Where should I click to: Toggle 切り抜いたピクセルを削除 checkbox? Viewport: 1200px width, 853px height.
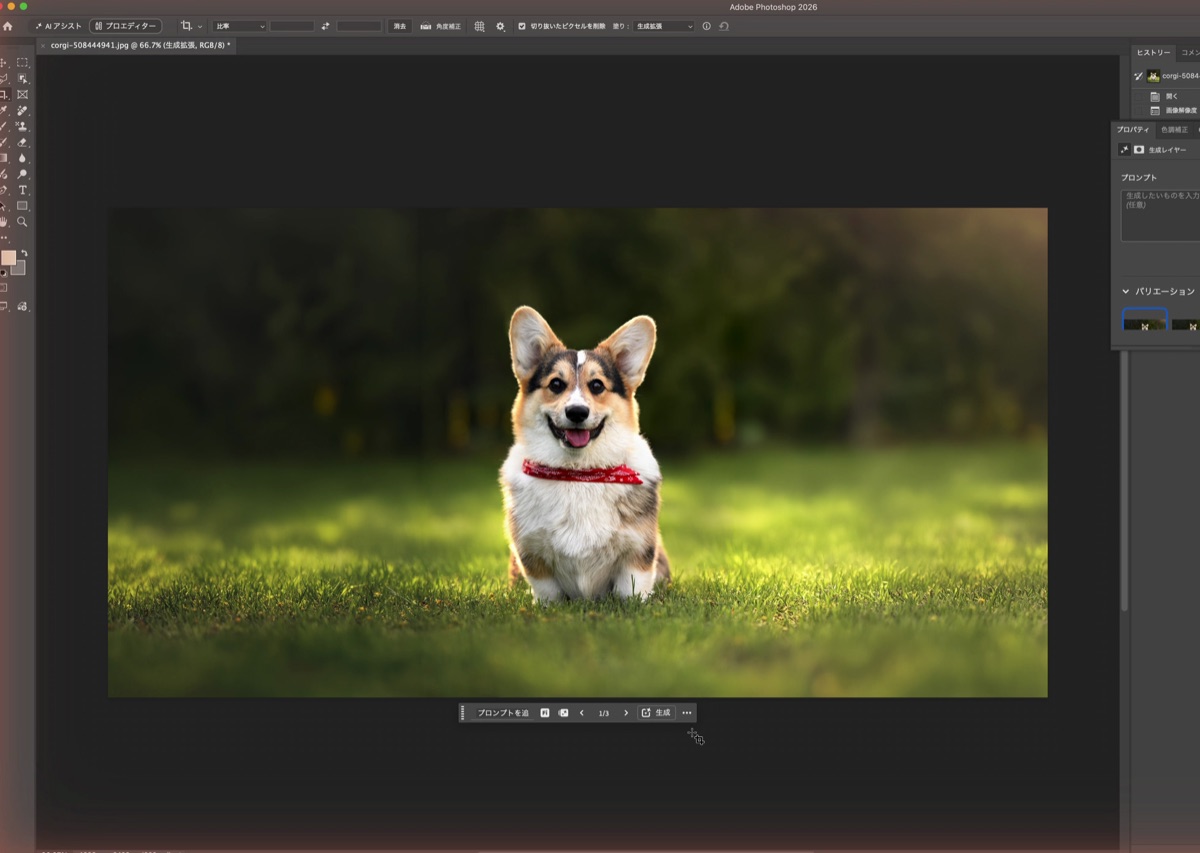pyautogui.click(x=522, y=26)
